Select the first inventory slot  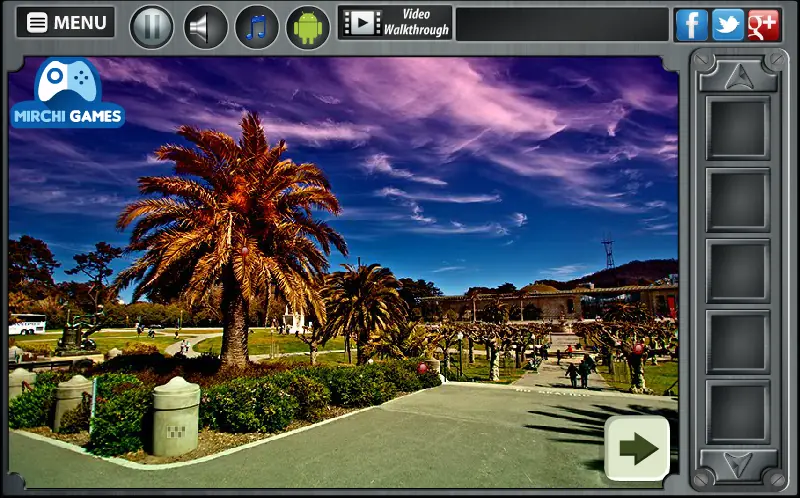(738, 128)
